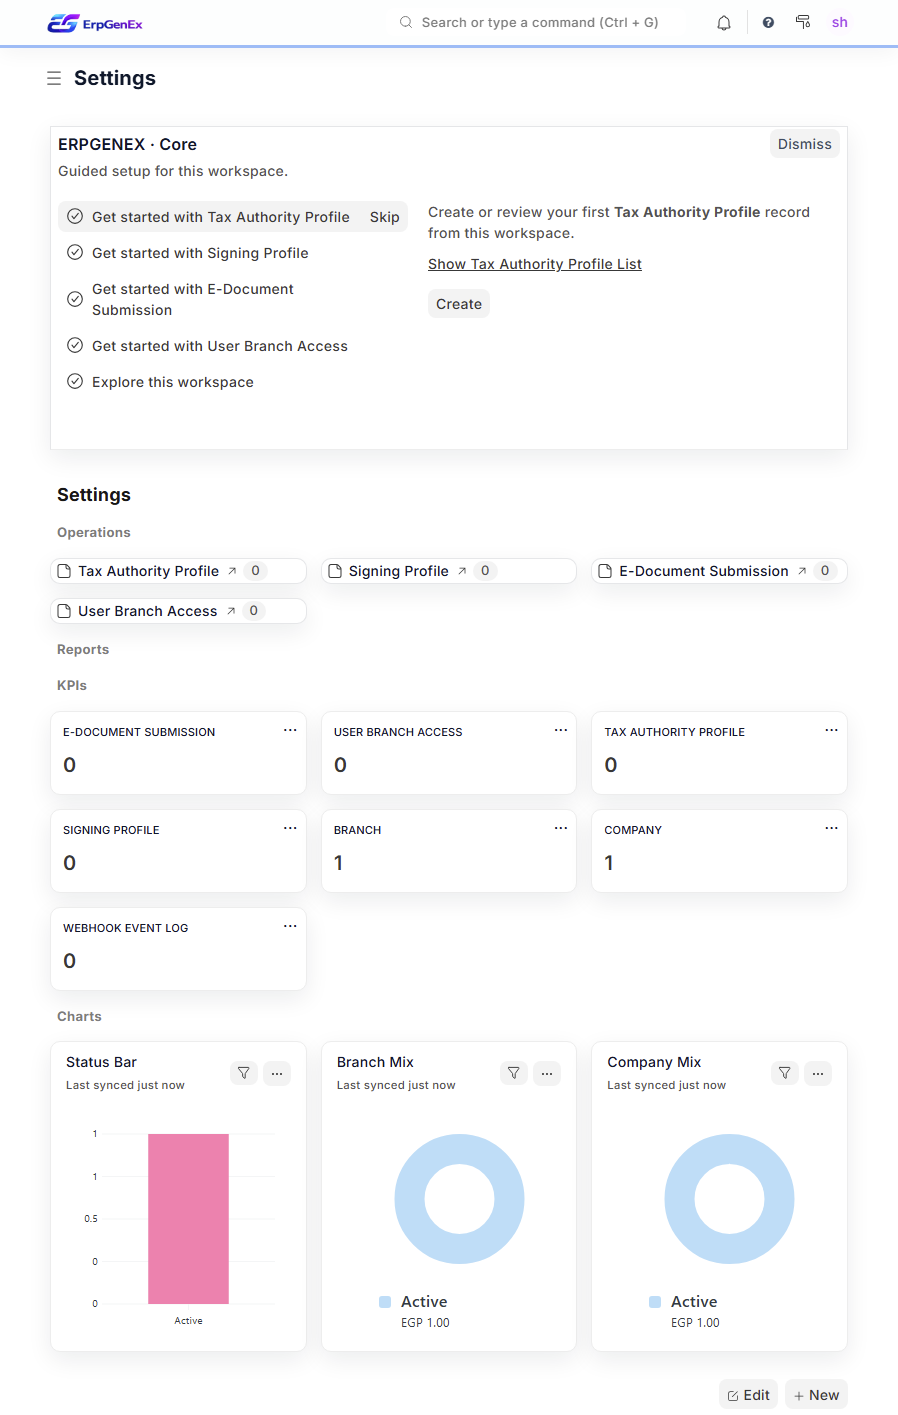The image size is (898, 1415).
Task: Mark Explore this workspace as complete
Action: tap(75, 381)
